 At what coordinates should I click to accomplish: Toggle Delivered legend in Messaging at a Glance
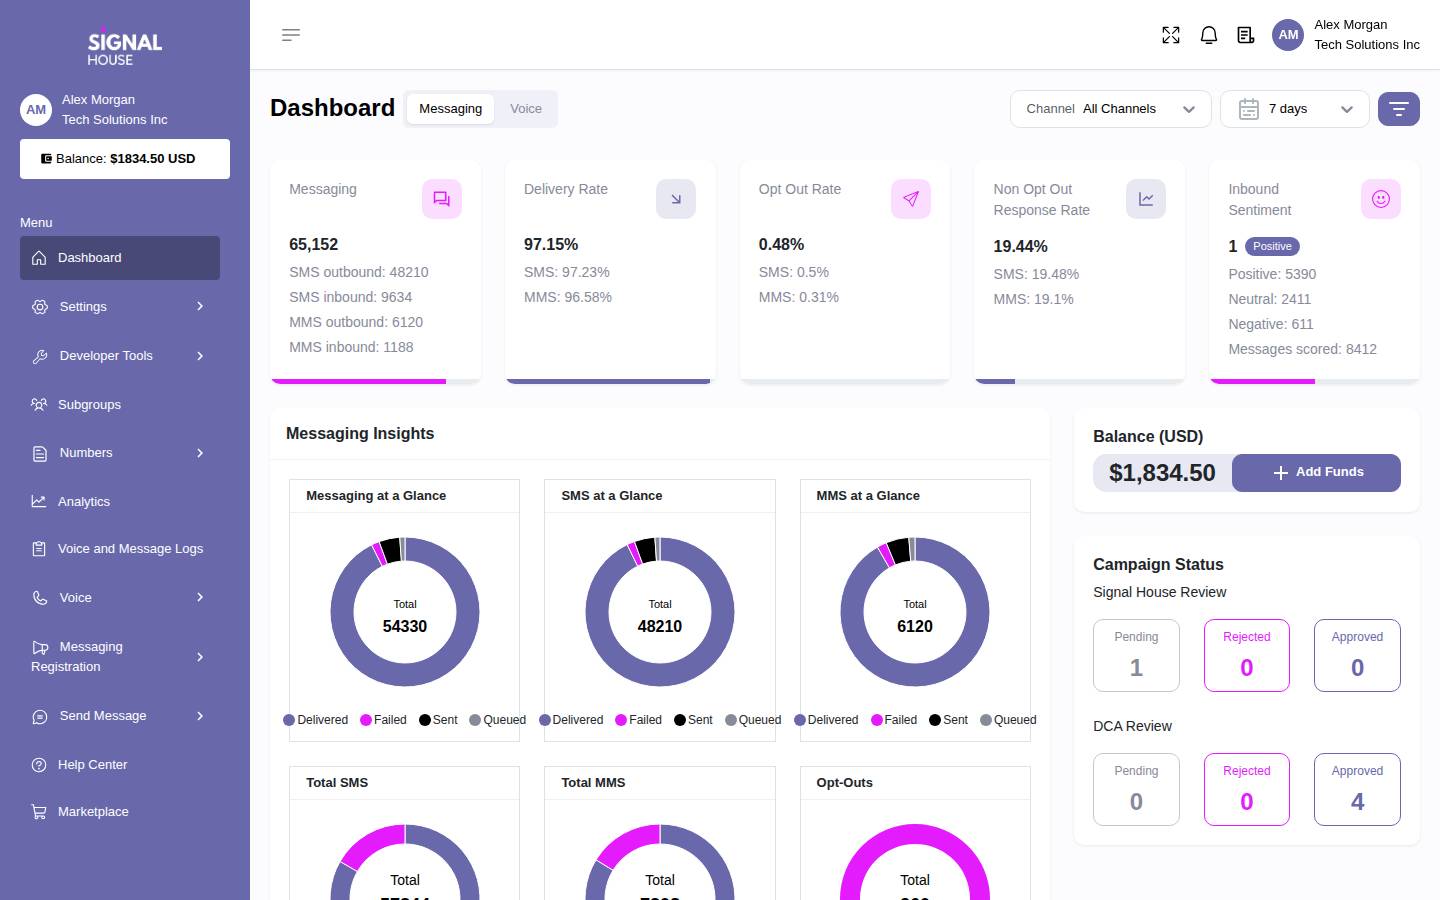(316, 720)
